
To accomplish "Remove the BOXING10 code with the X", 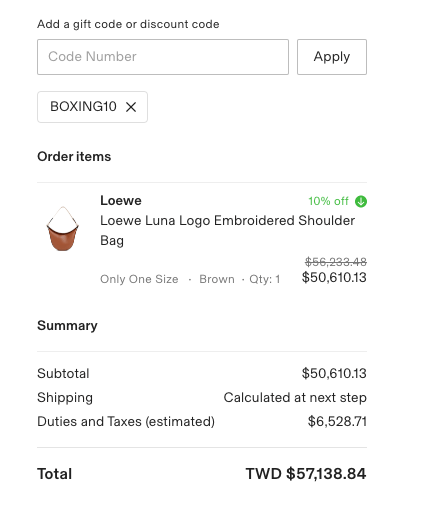I will [131, 107].
